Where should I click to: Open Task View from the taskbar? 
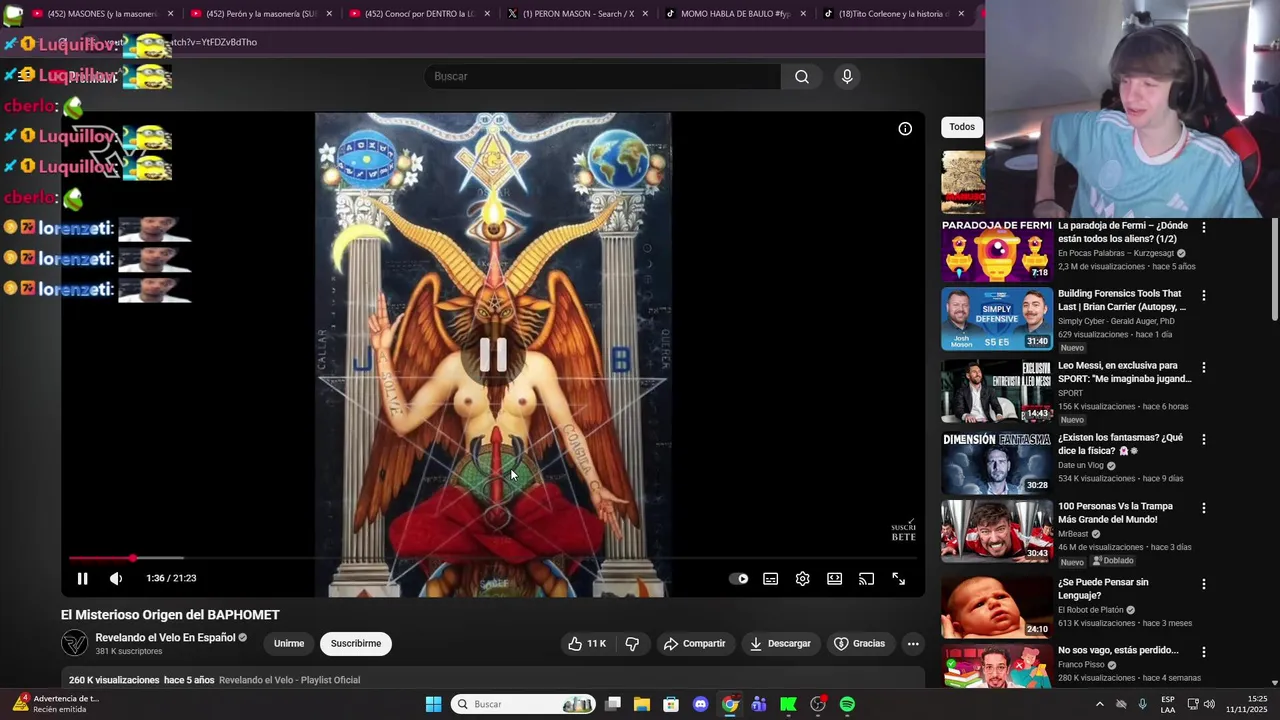[613, 704]
